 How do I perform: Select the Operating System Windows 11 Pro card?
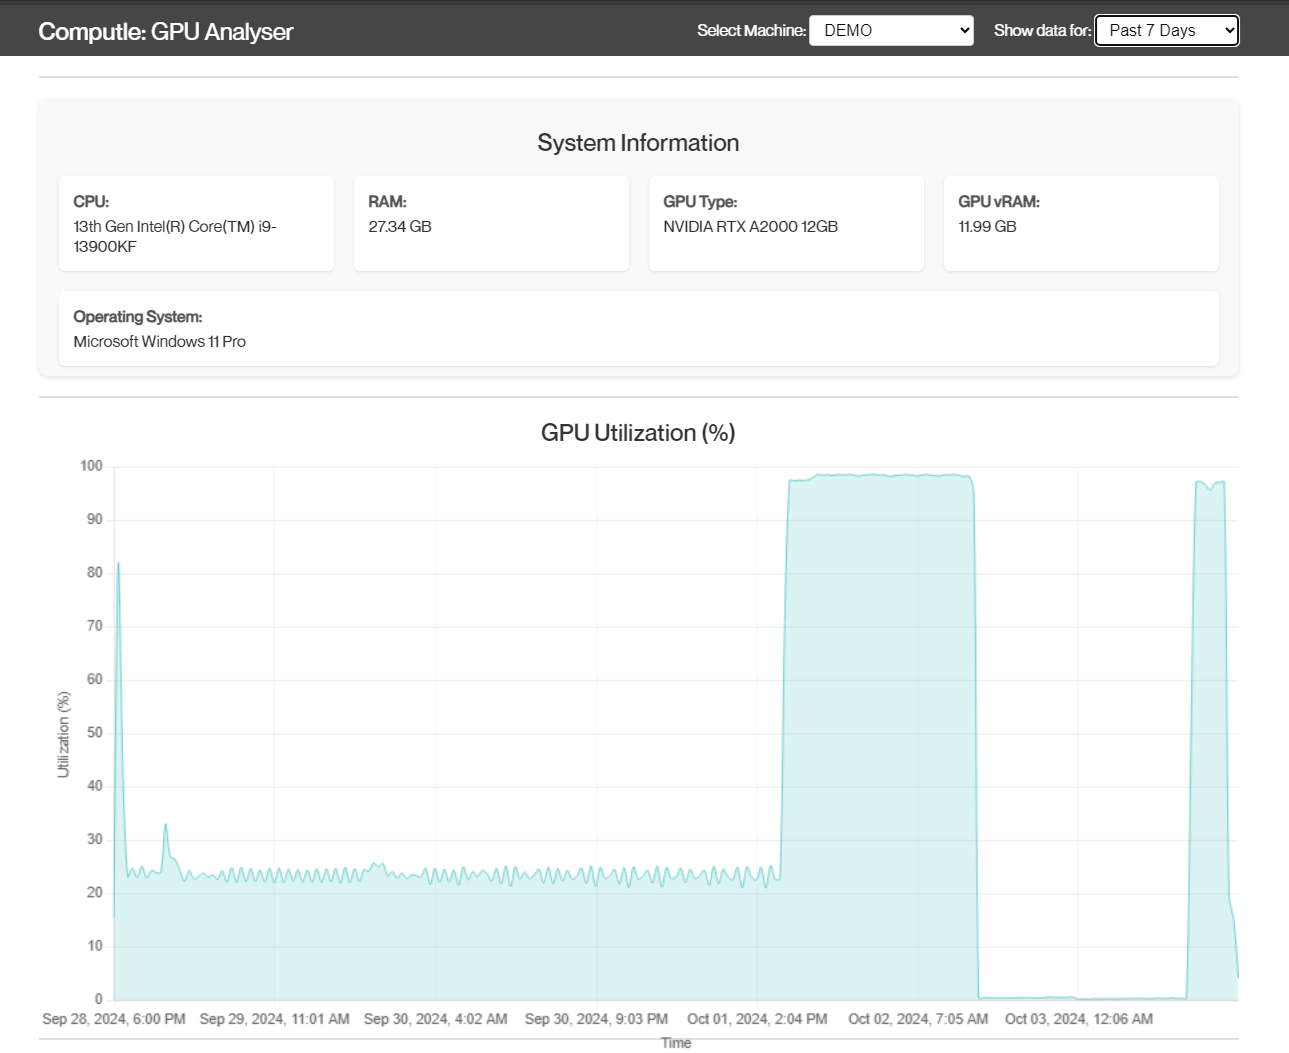pos(638,328)
